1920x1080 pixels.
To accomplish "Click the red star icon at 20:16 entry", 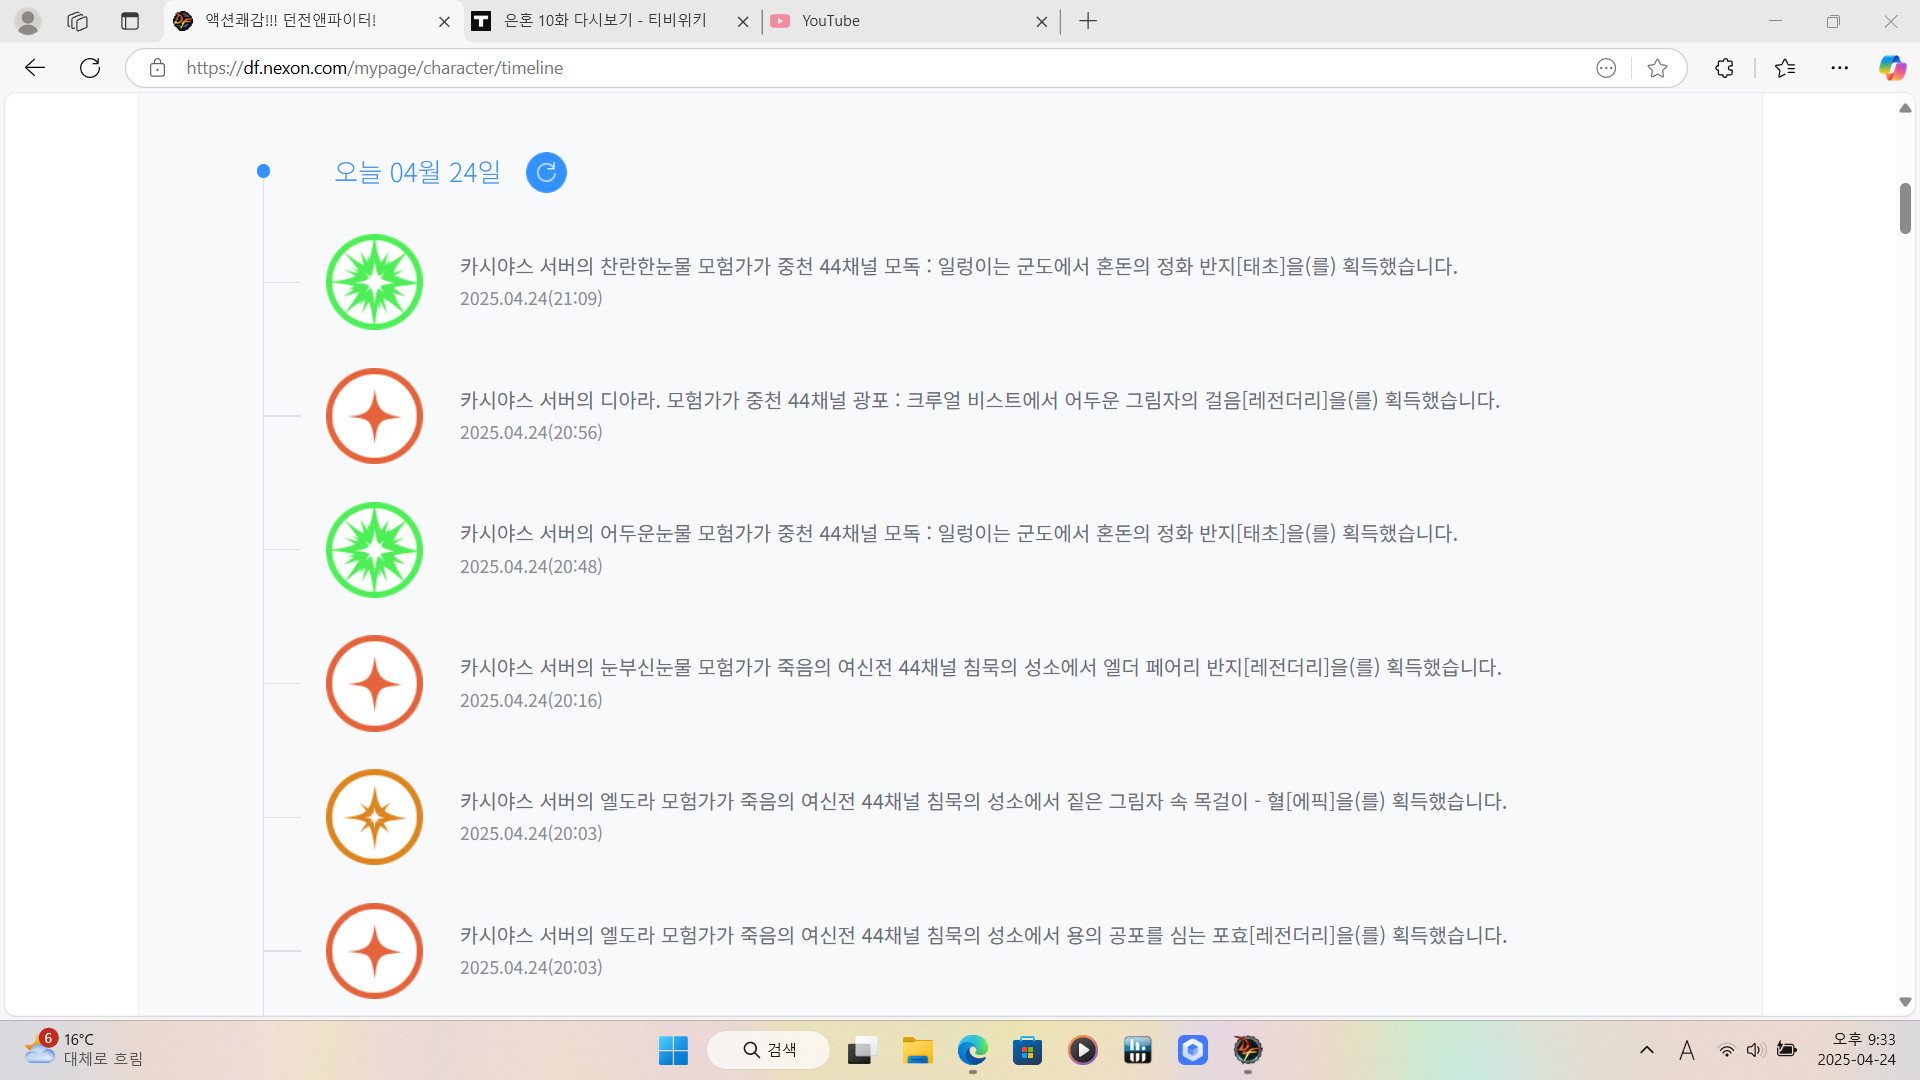I will [375, 684].
